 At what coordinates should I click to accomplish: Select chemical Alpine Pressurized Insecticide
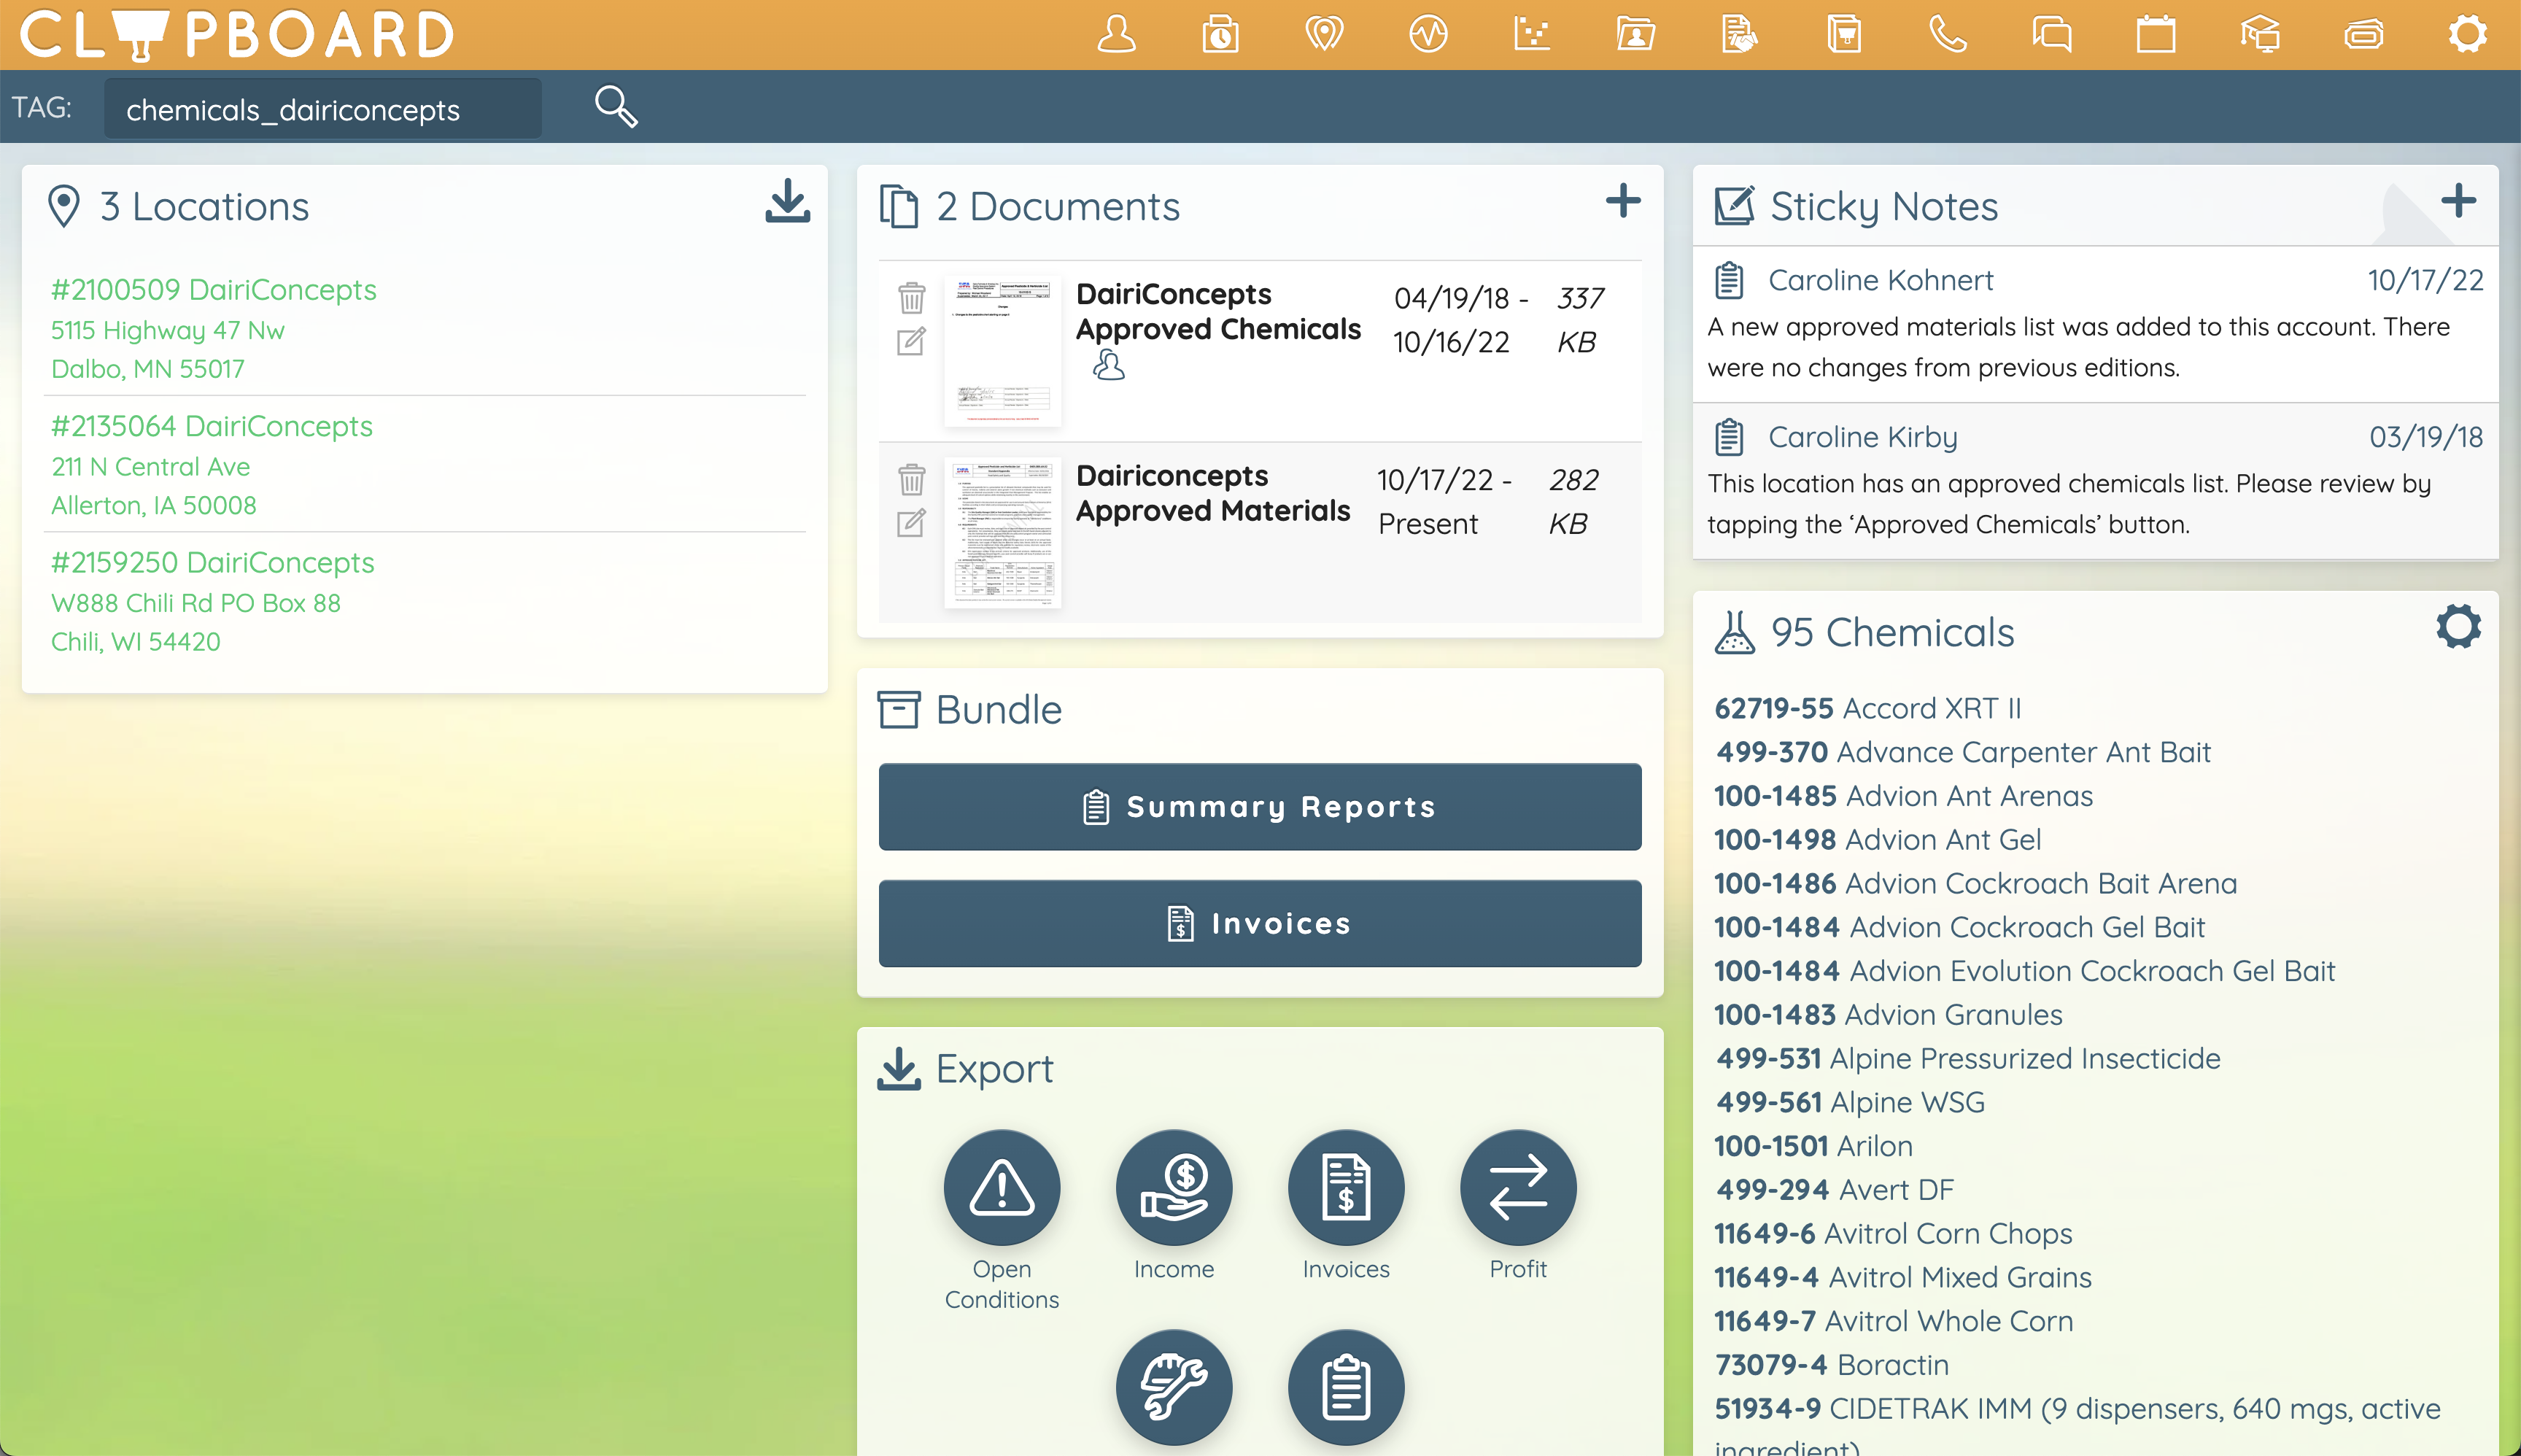(1967, 1059)
